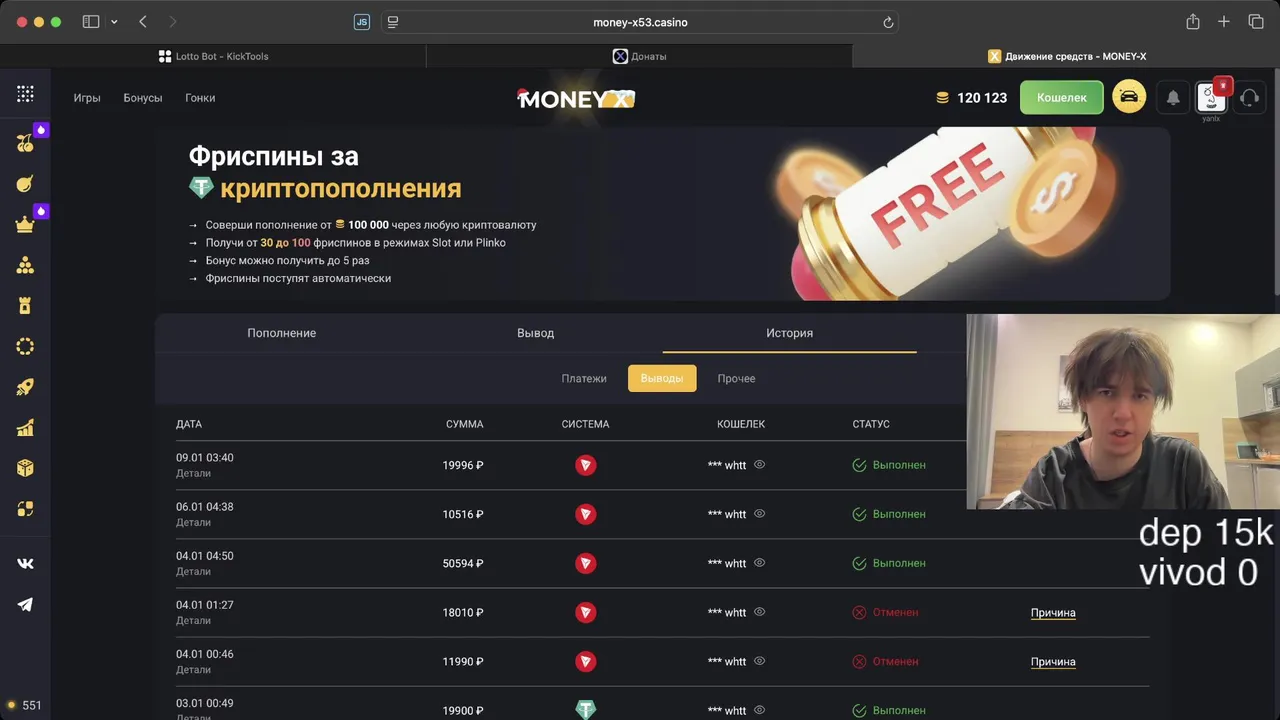Select the Выводы filter
Screen dimensions: 1280x720
click(662, 378)
